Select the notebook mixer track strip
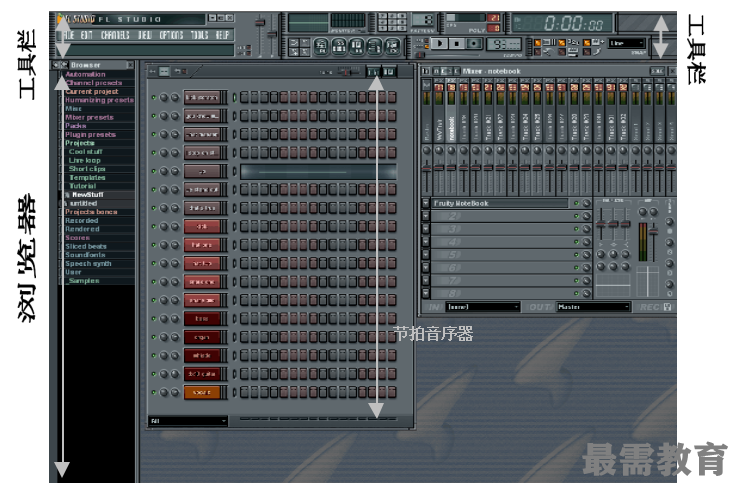Image resolution: width=734 pixels, height=499 pixels. 451,112
